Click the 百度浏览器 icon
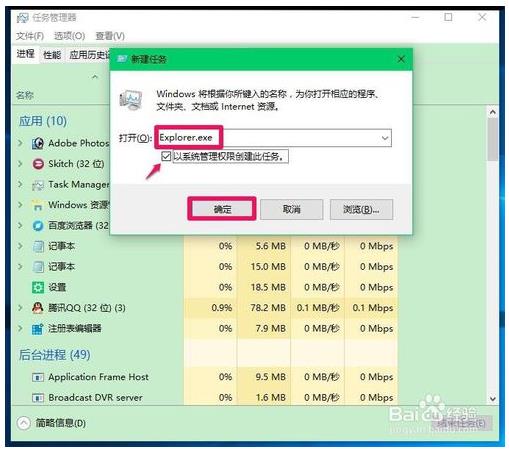Screen dimensions: 509x450 tap(38, 226)
